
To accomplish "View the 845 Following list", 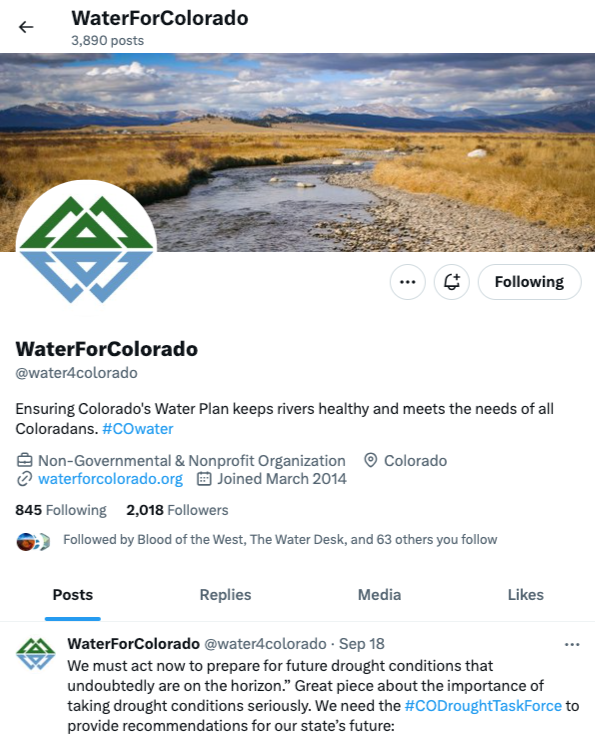I will tap(61, 510).
